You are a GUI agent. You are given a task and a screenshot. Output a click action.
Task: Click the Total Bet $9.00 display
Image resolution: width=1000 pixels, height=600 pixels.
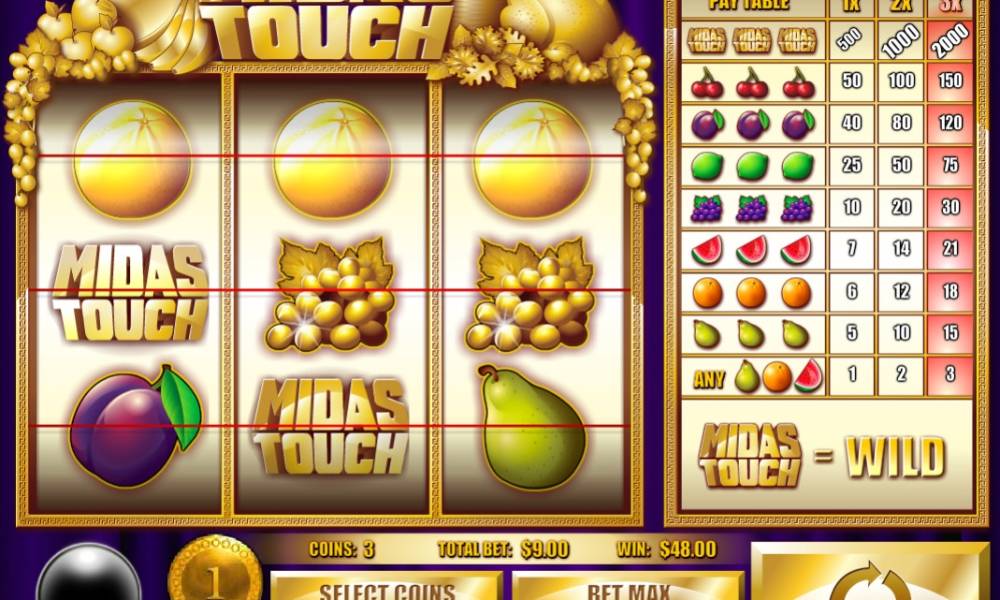point(503,549)
